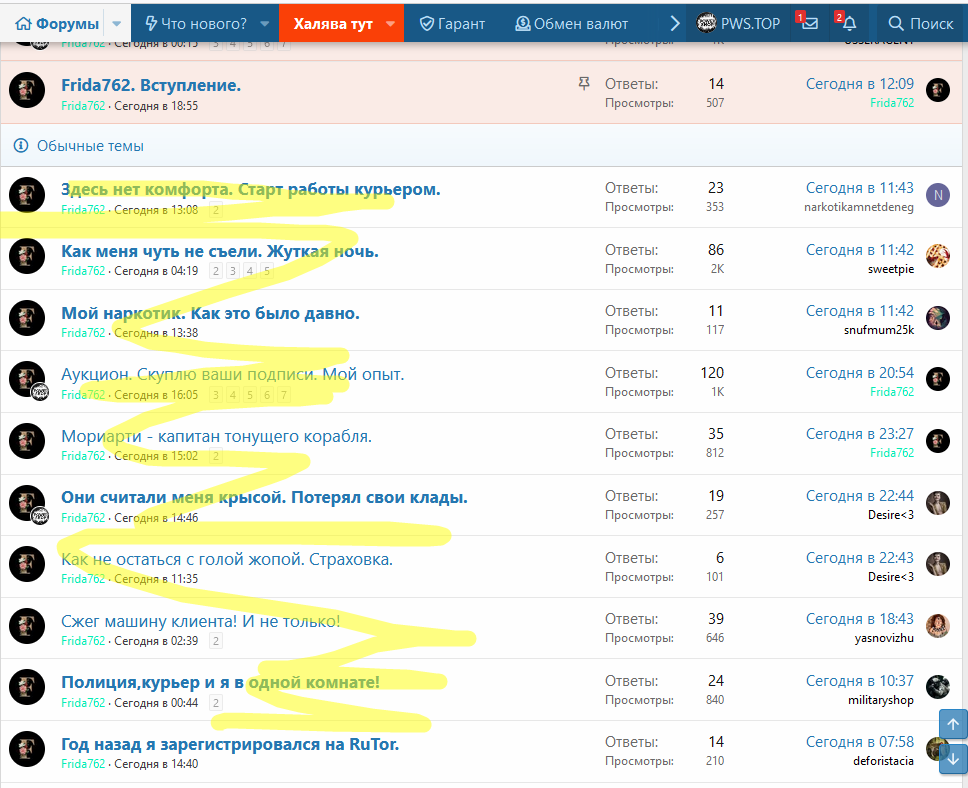This screenshot has height=788, width=968.
Task: Click author avatar of 'Сжег машину клиента' thread
Action: (x=27, y=626)
